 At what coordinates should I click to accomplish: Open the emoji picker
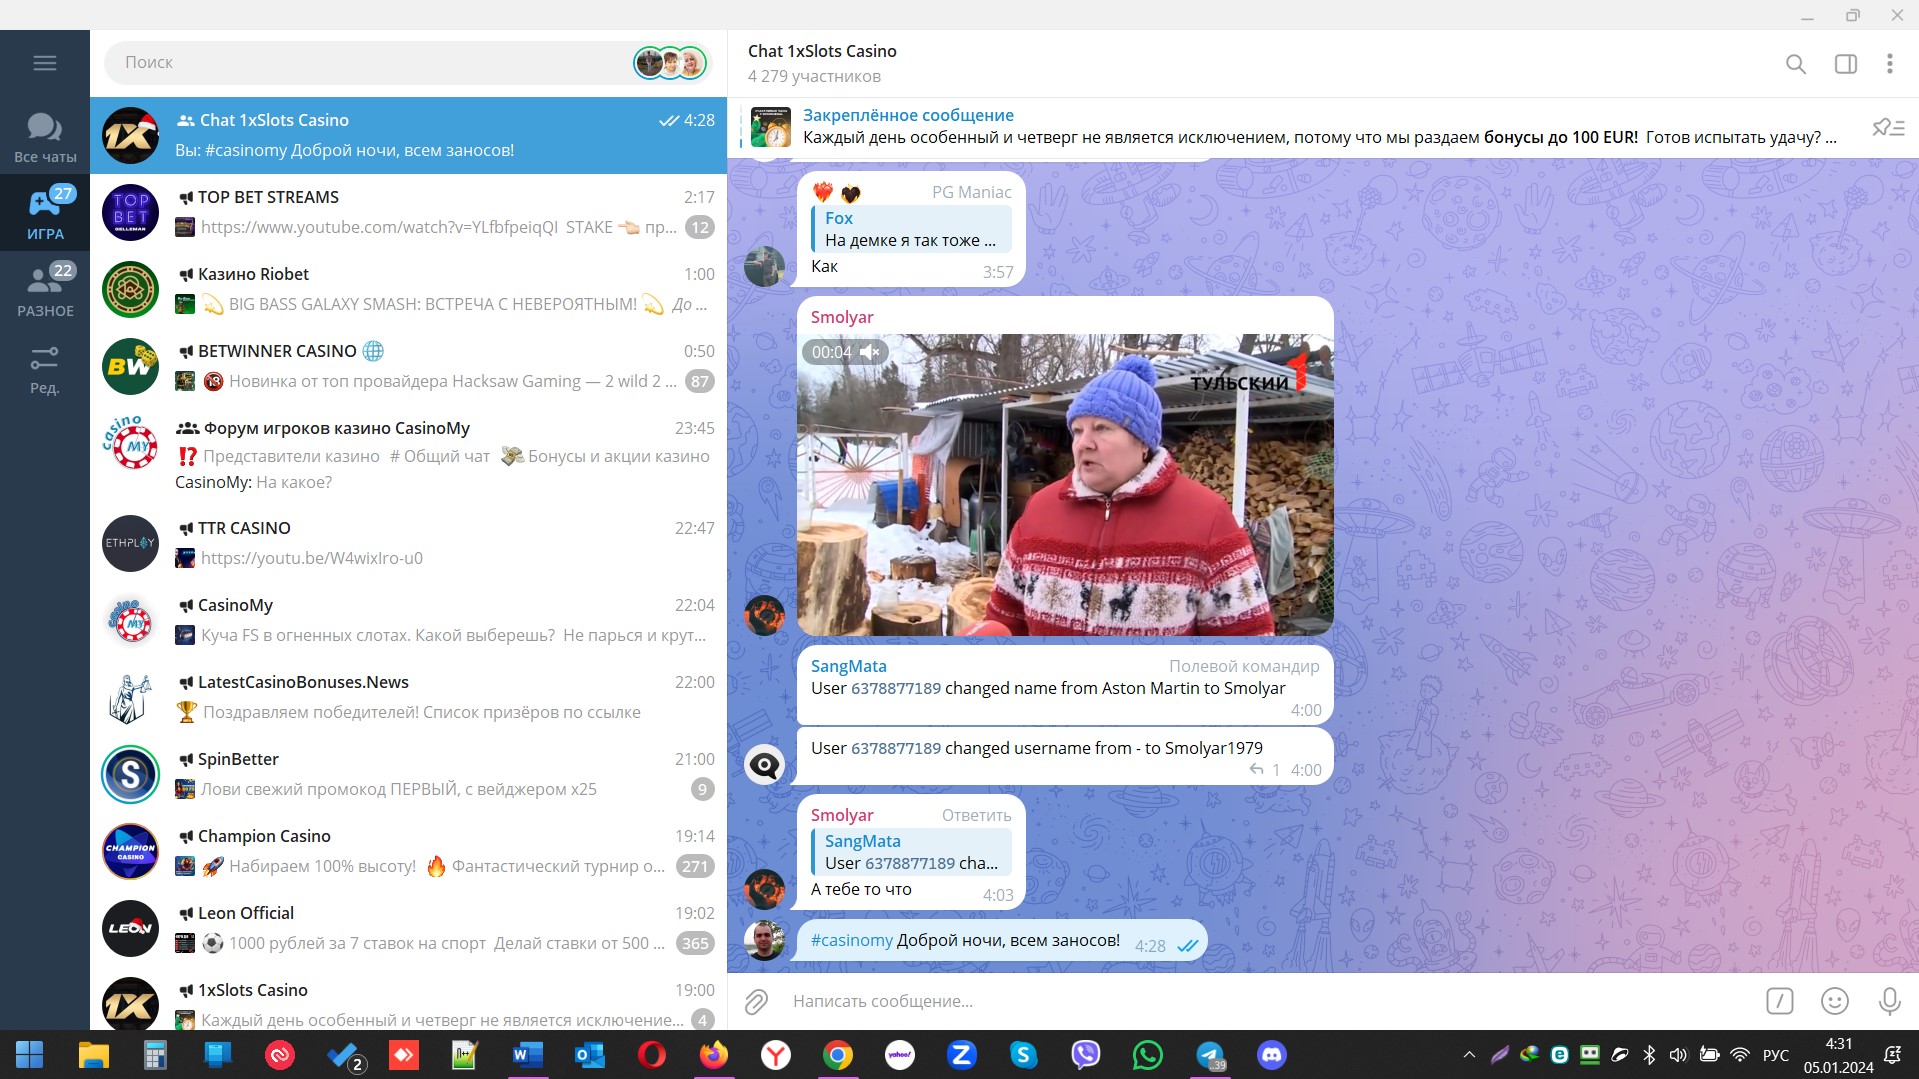(x=1834, y=1001)
